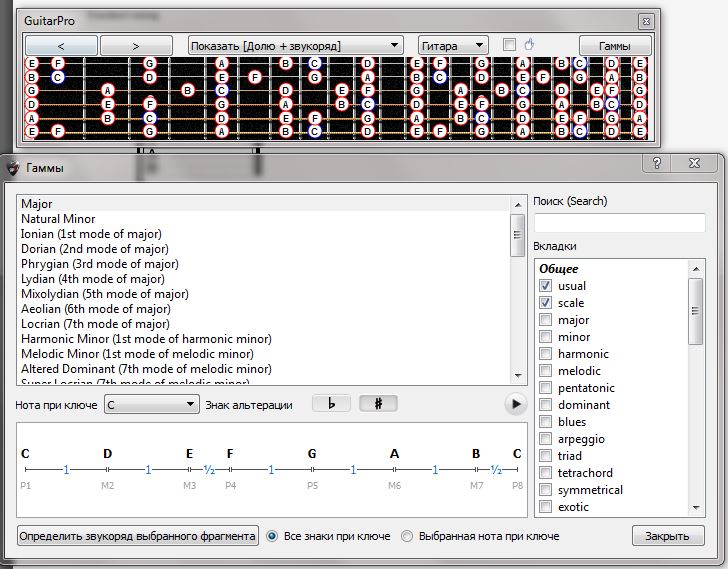Enable the minor tag checkbox
728x569 pixels.
pos(546,336)
